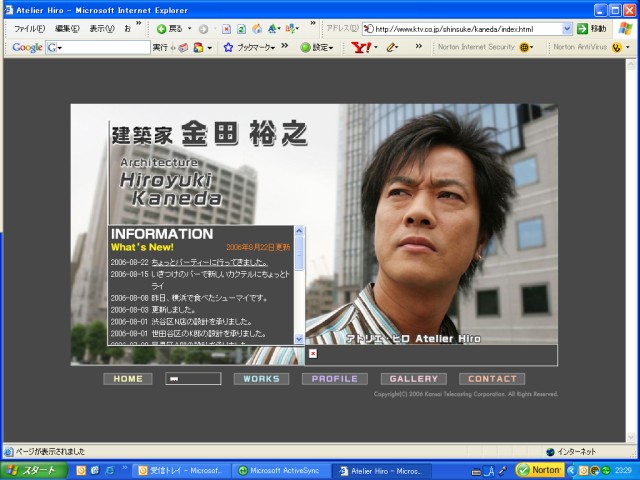Open the ファイル(F) menu
Screen dimensions: 640x480
tap(29, 29)
